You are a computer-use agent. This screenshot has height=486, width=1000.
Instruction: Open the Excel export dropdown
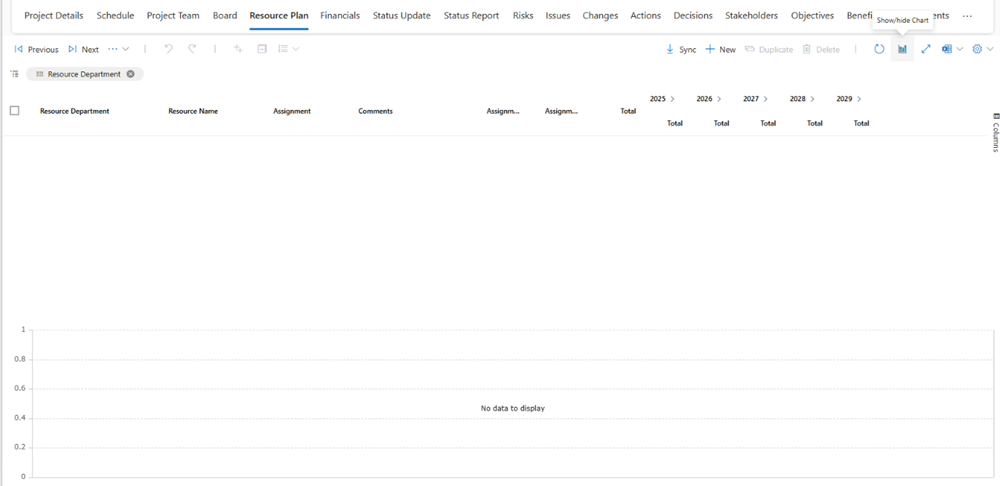tap(952, 49)
